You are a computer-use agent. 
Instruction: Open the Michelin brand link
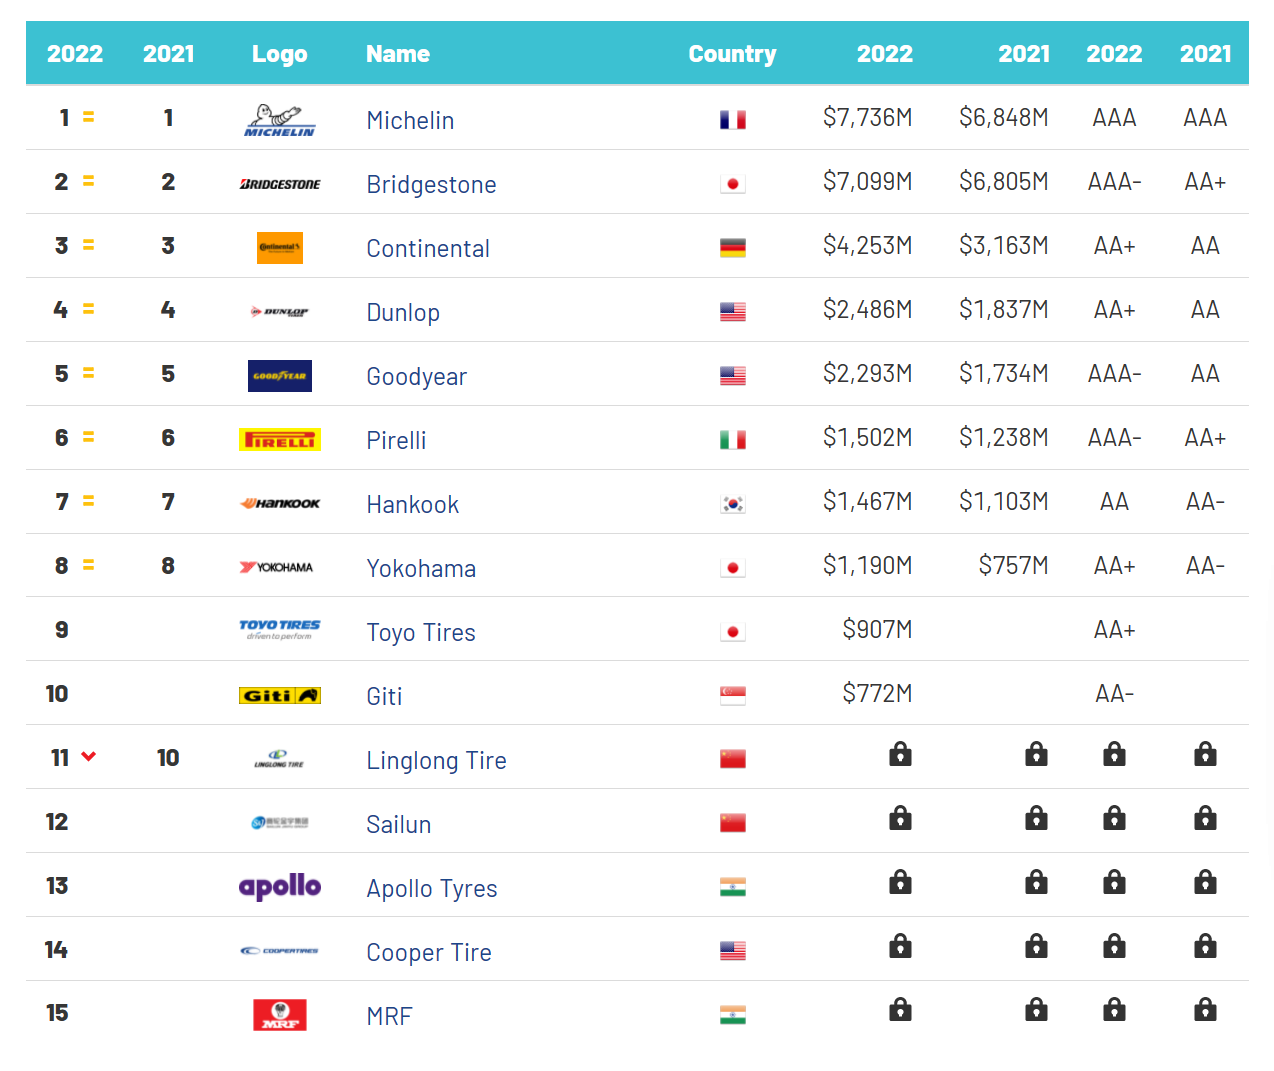[x=410, y=120]
